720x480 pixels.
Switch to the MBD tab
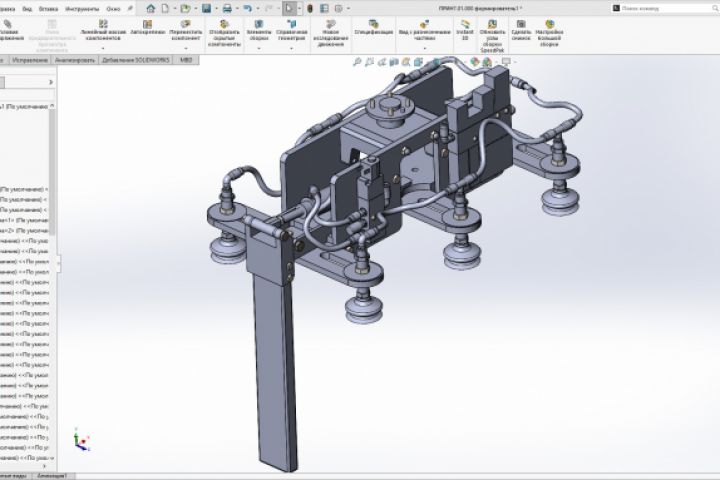[186, 60]
